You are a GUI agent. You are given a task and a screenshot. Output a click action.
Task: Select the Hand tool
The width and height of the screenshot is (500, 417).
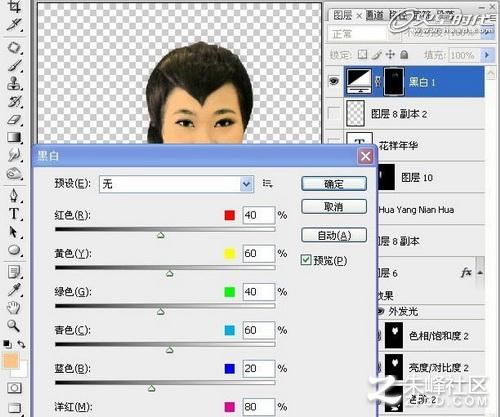coord(14,307)
